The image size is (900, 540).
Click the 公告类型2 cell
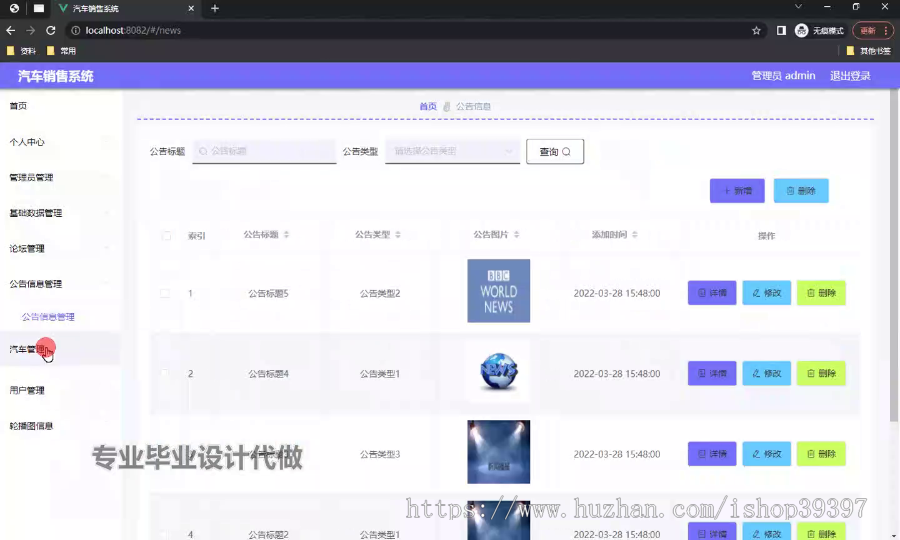click(x=379, y=293)
